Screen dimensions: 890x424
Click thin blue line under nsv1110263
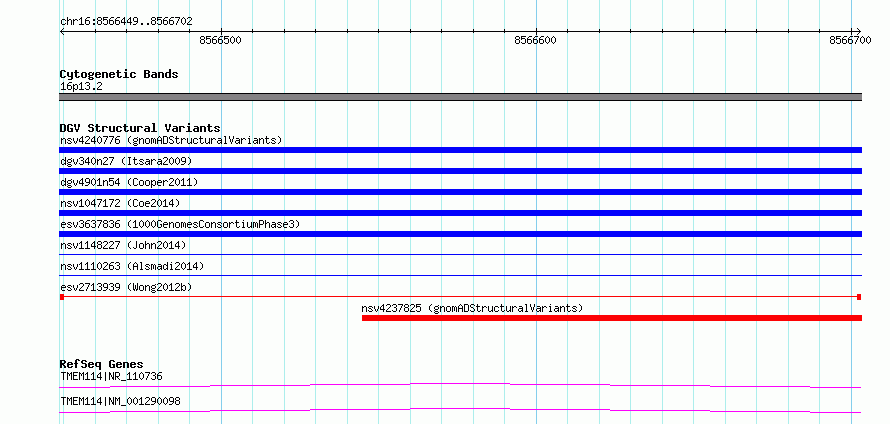click(x=460, y=276)
